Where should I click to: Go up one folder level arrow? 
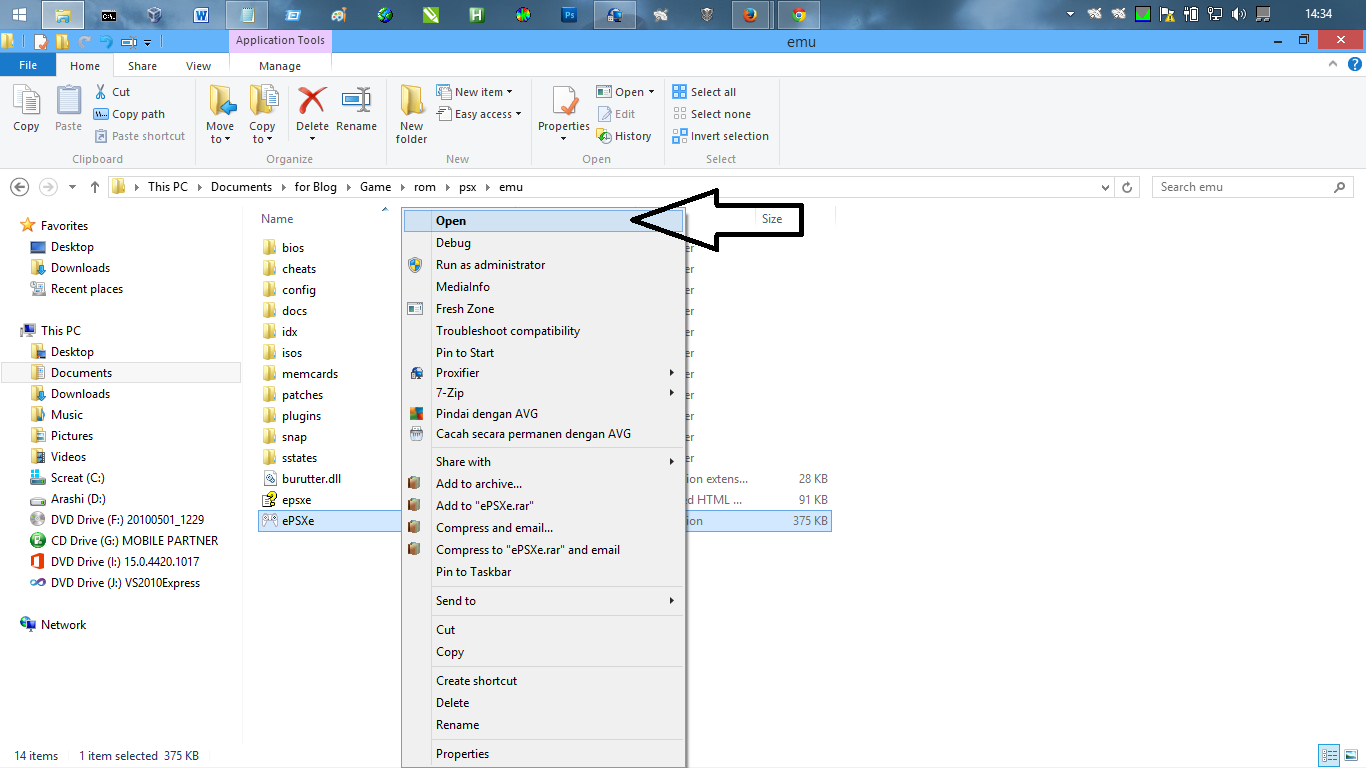point(95,187)
